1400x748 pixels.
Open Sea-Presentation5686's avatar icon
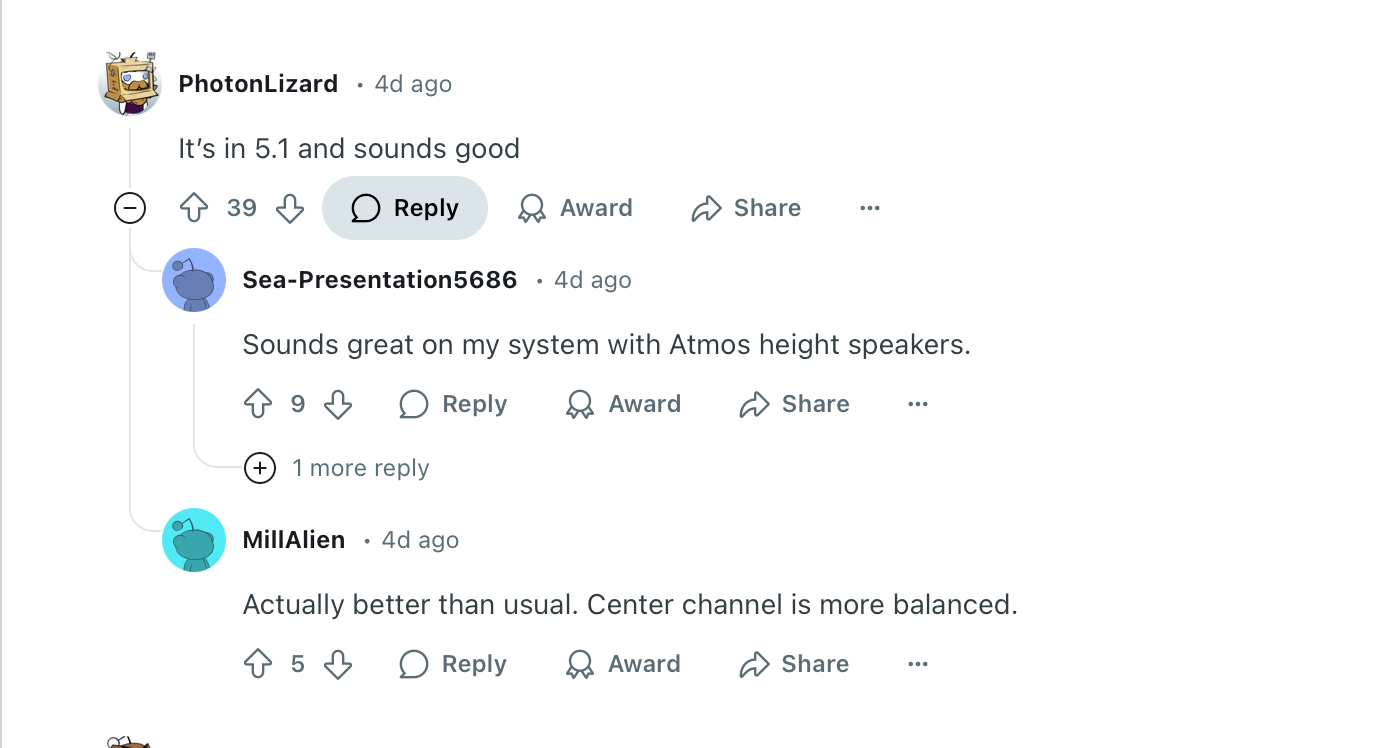194,280
